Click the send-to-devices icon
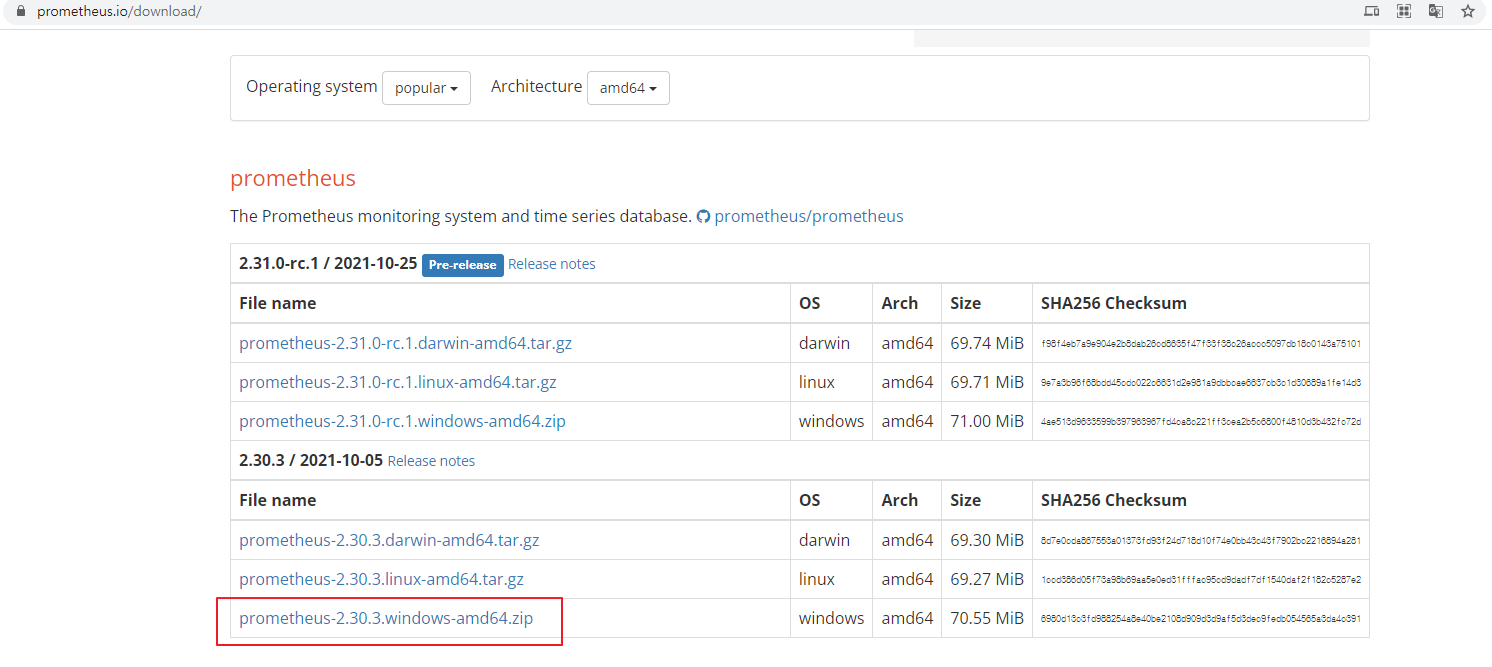Image resolution: width=1492 pixels, height=667 pixels. pyautogui.click(x=1372, y=11)
